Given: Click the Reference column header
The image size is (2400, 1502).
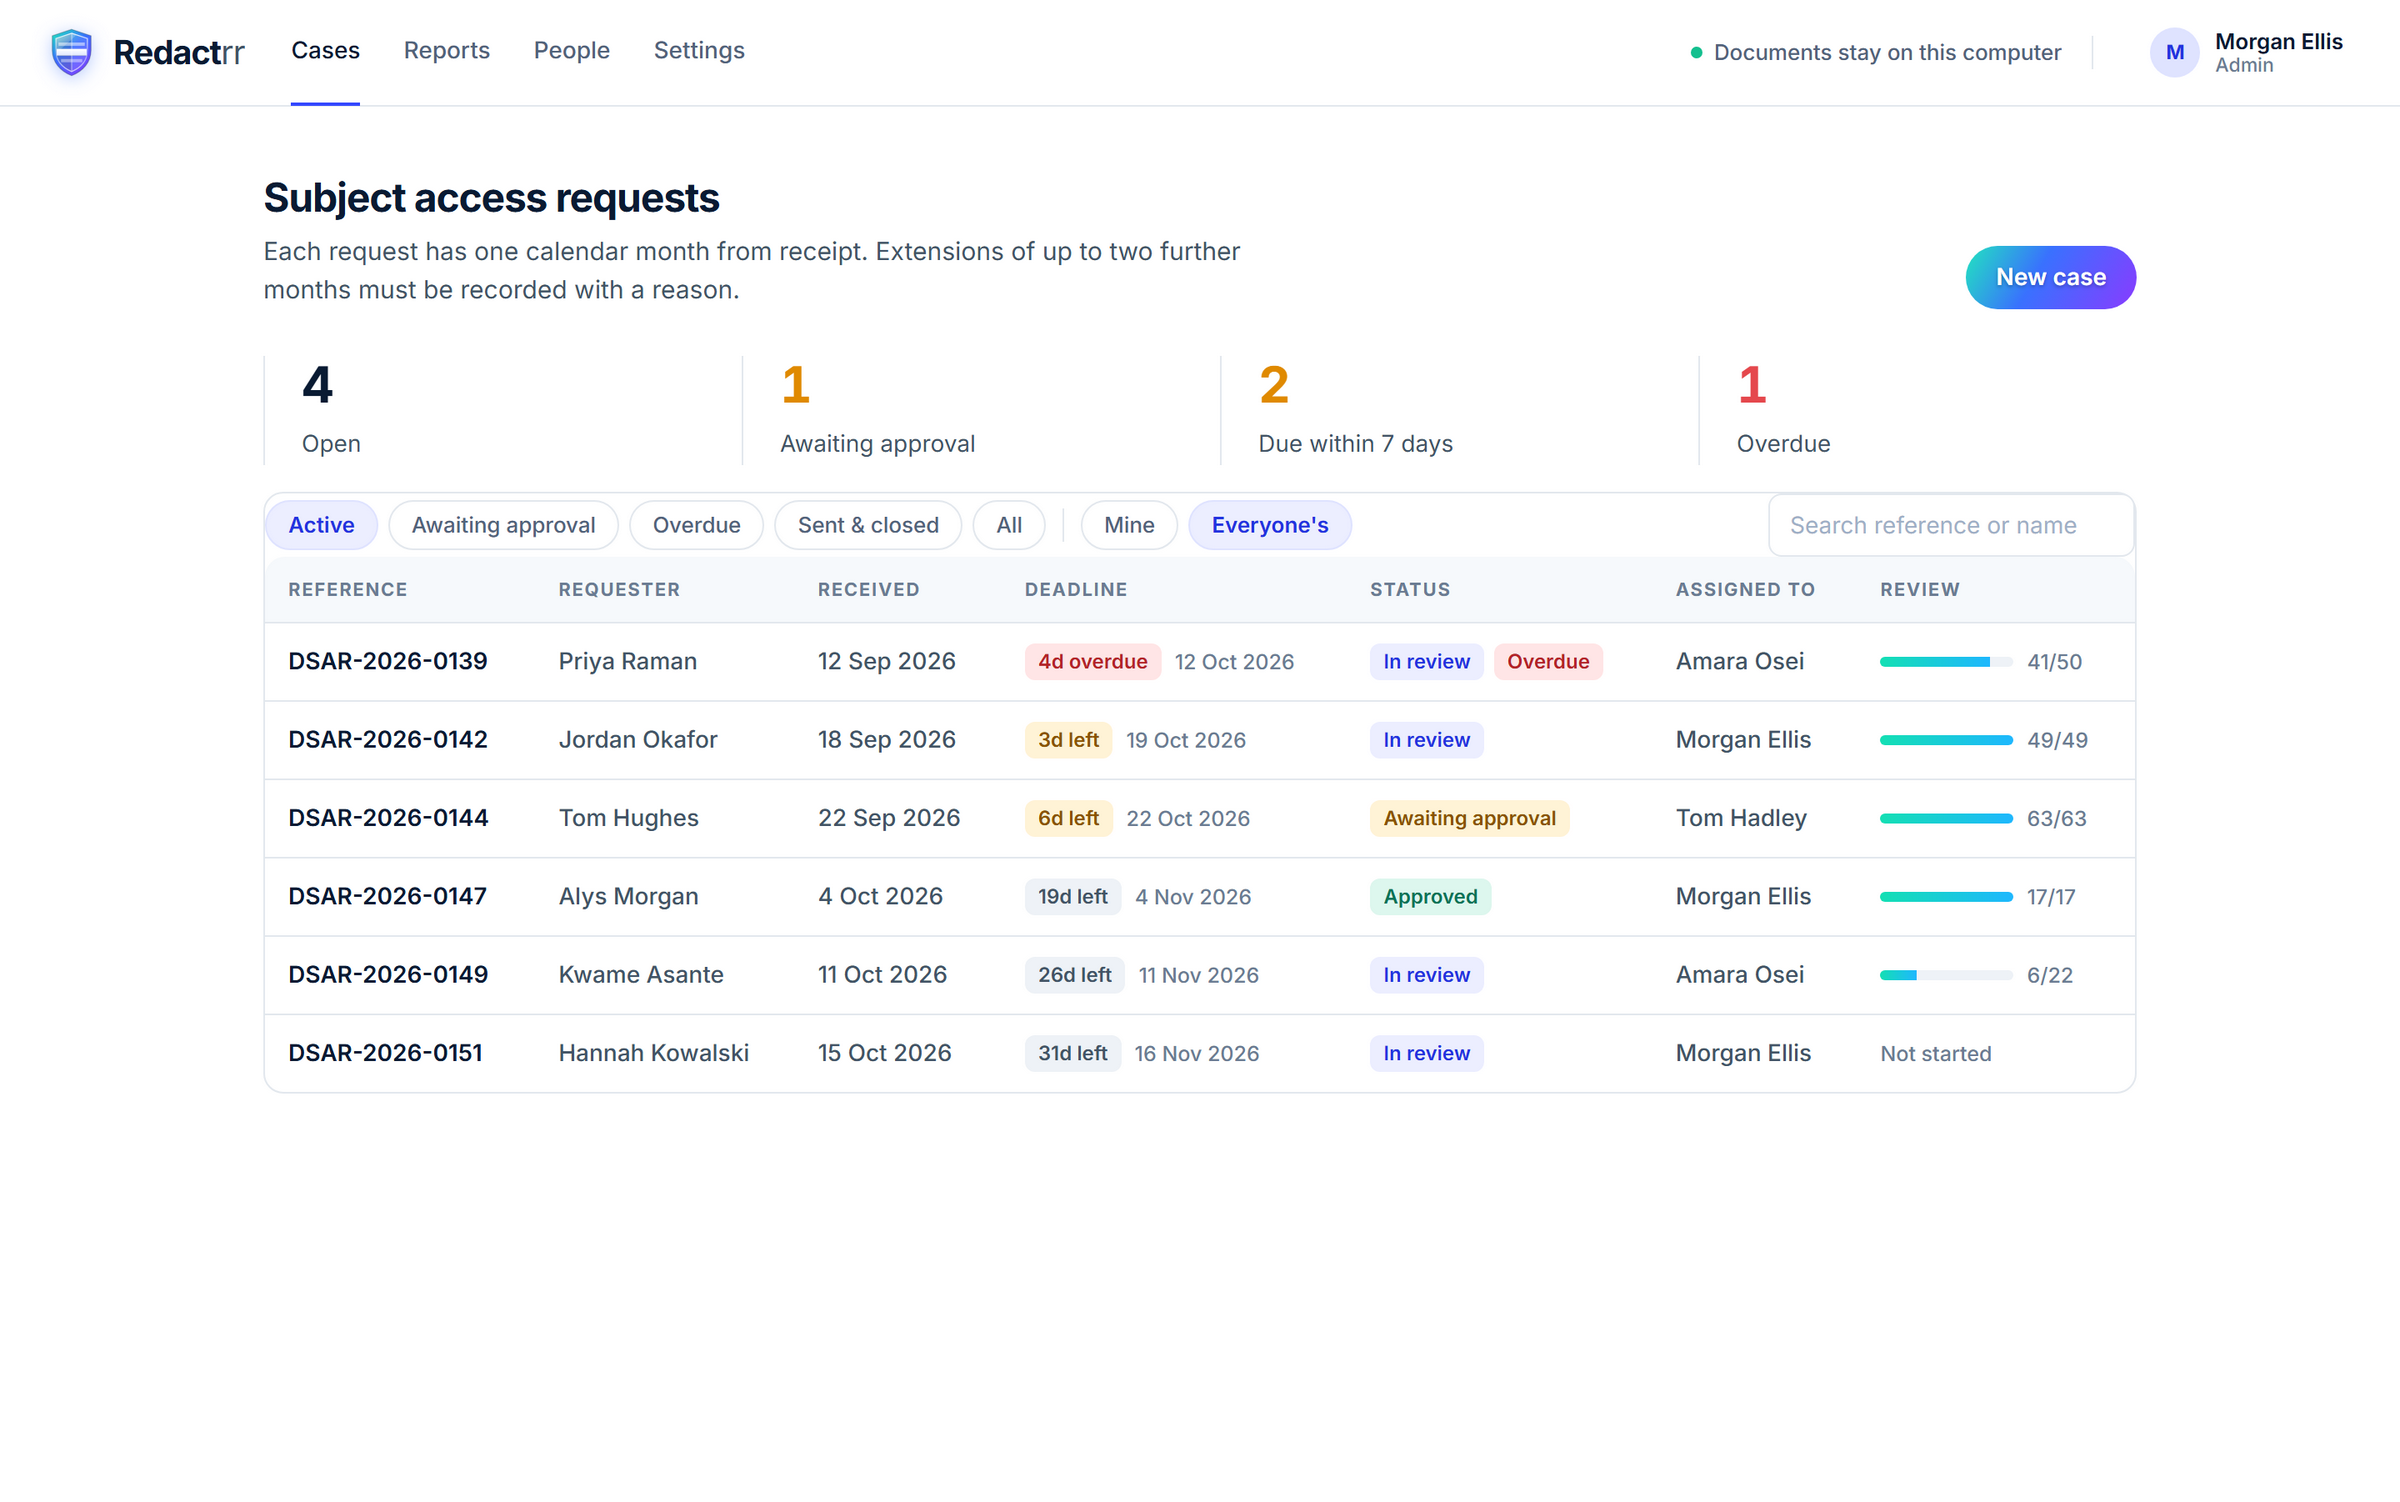Looking at the screenshot, I should pos(347,589).
